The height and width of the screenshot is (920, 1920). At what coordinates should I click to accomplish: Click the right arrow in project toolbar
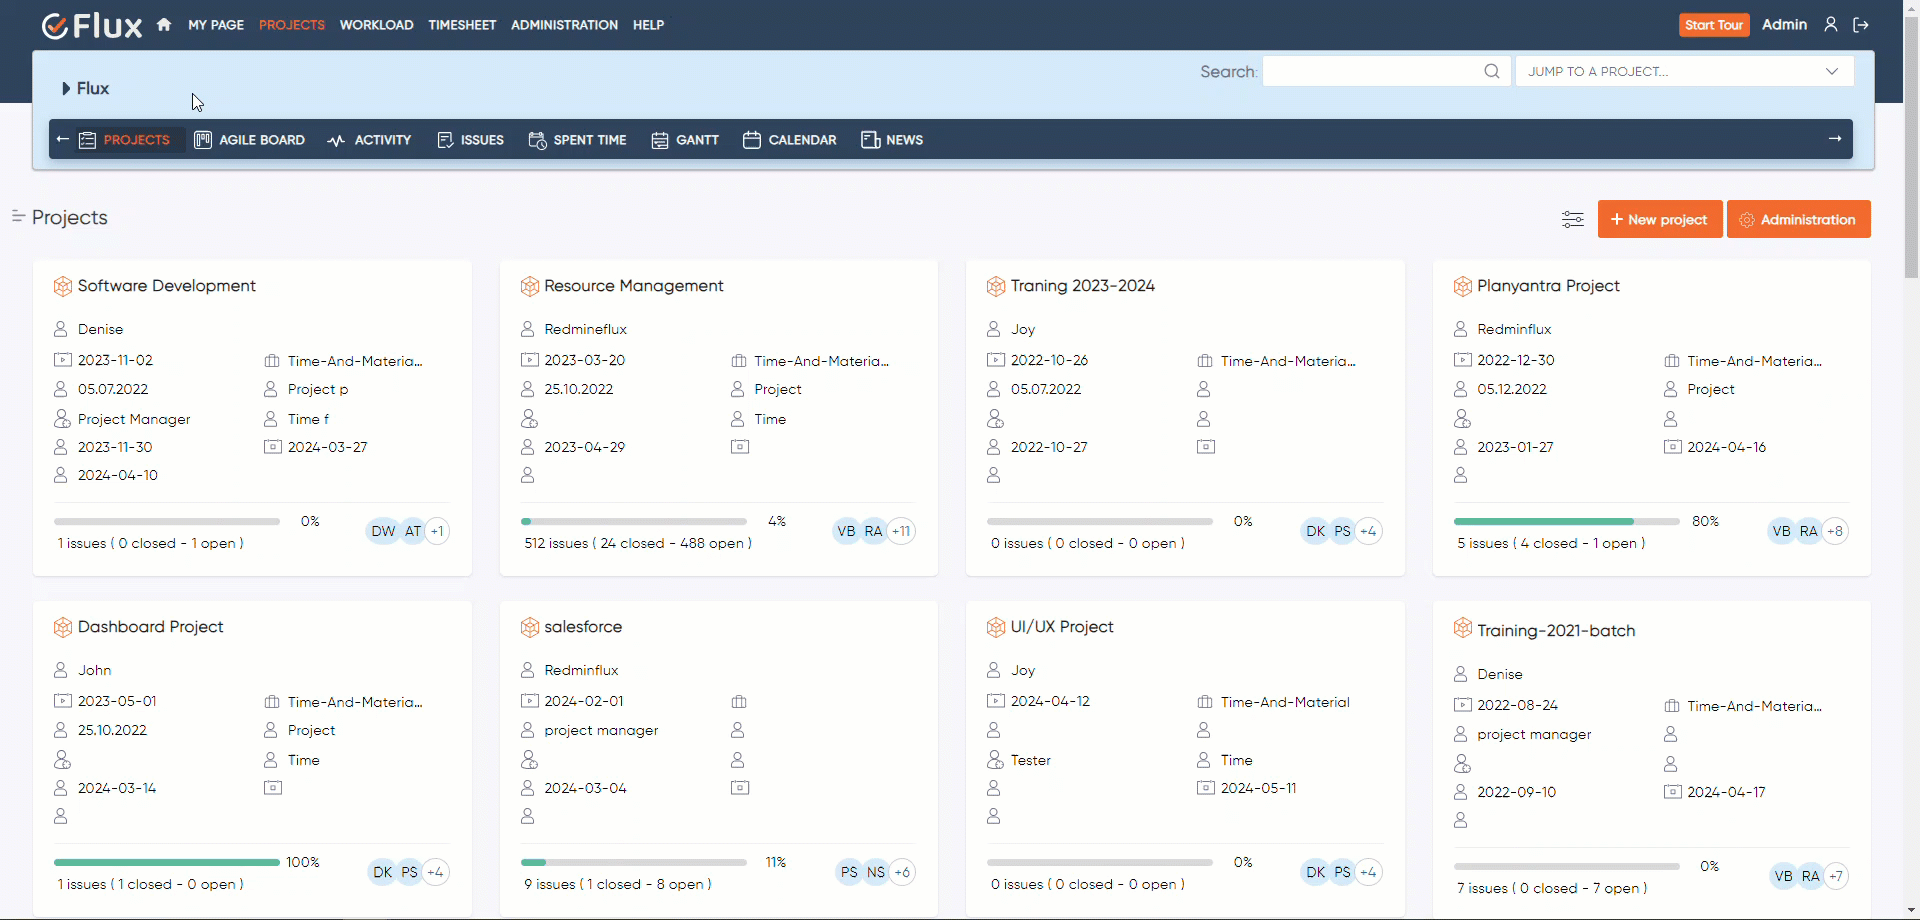(1834, 139)
